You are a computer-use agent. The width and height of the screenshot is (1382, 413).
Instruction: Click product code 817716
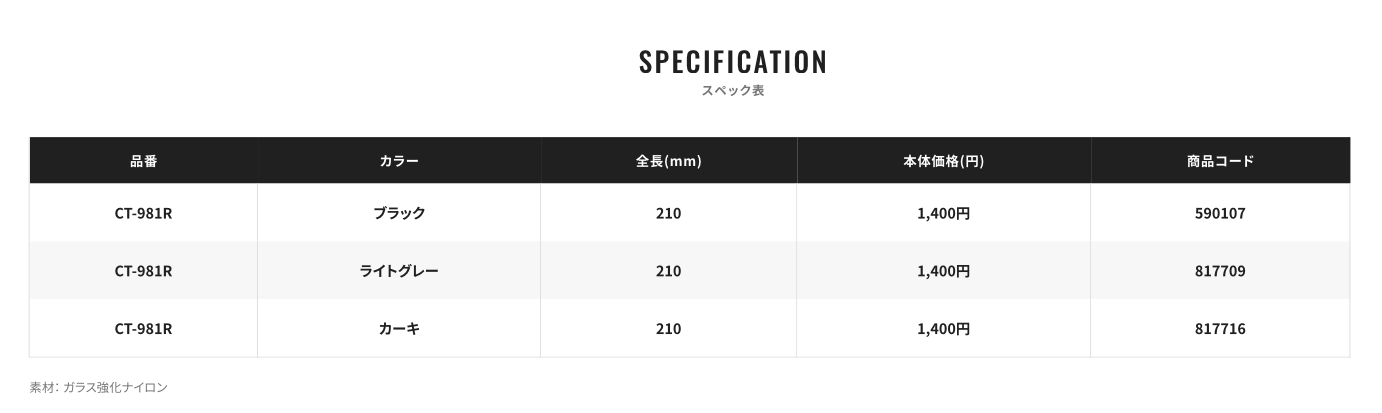[1220, 329]
